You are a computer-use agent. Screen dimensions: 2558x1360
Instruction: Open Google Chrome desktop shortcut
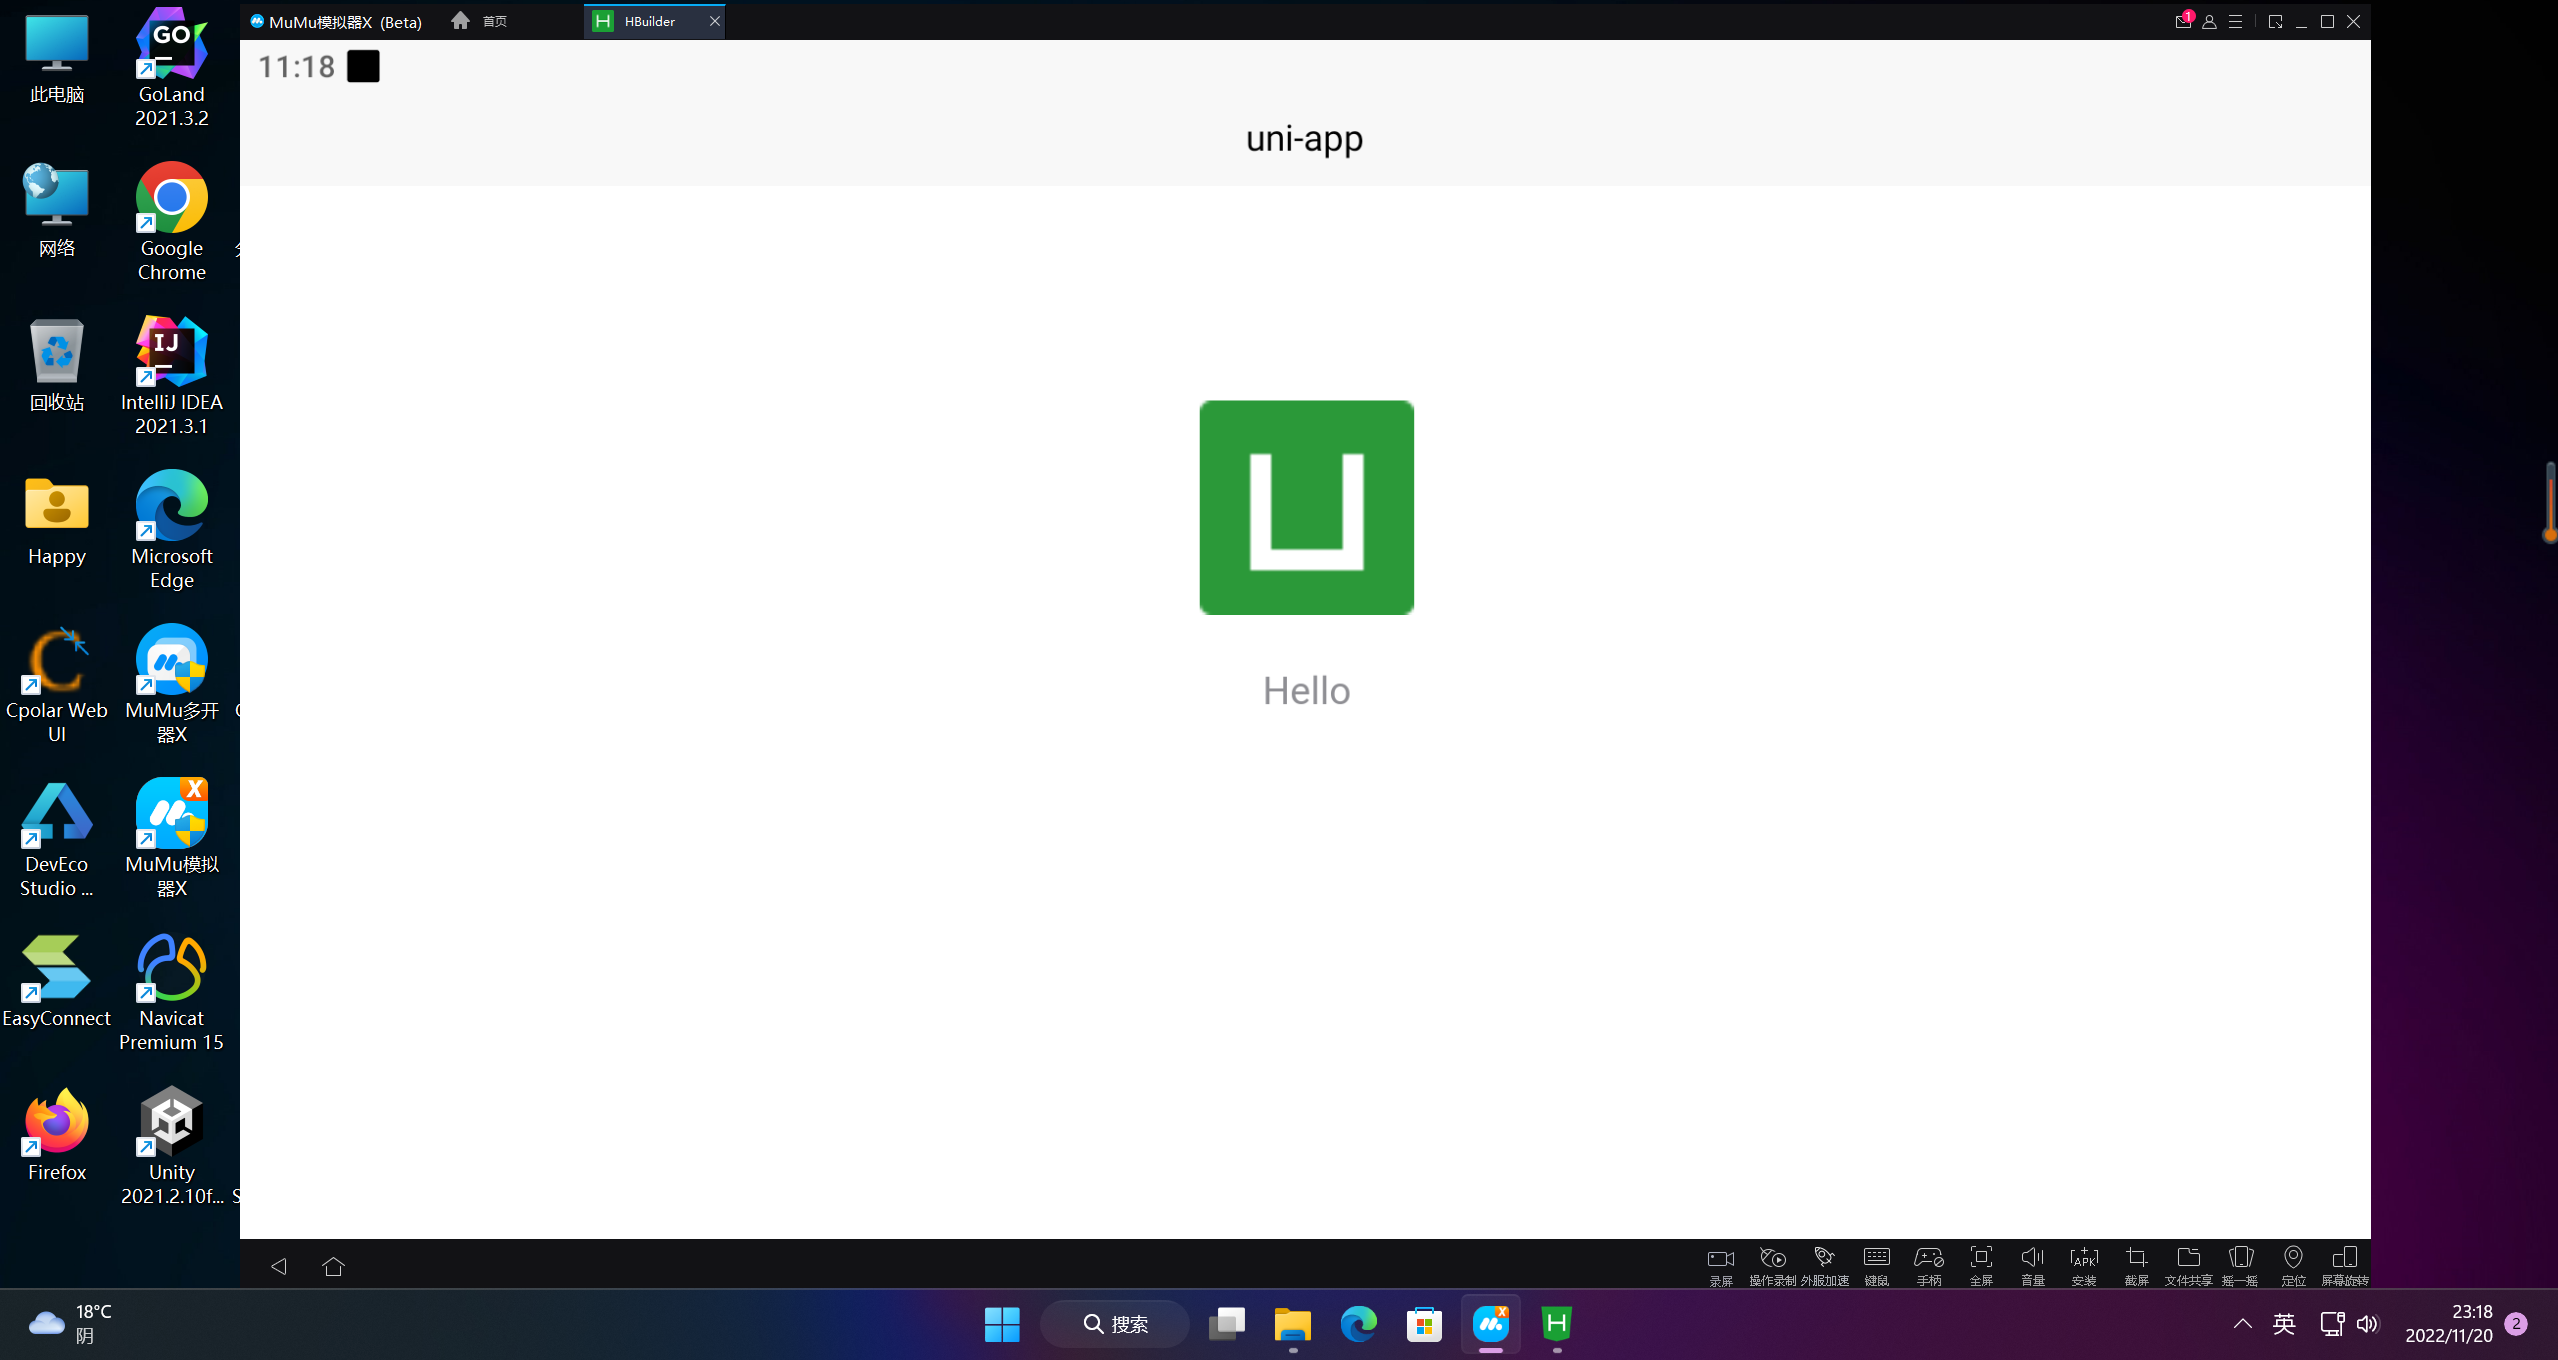(x=171, y=222)
